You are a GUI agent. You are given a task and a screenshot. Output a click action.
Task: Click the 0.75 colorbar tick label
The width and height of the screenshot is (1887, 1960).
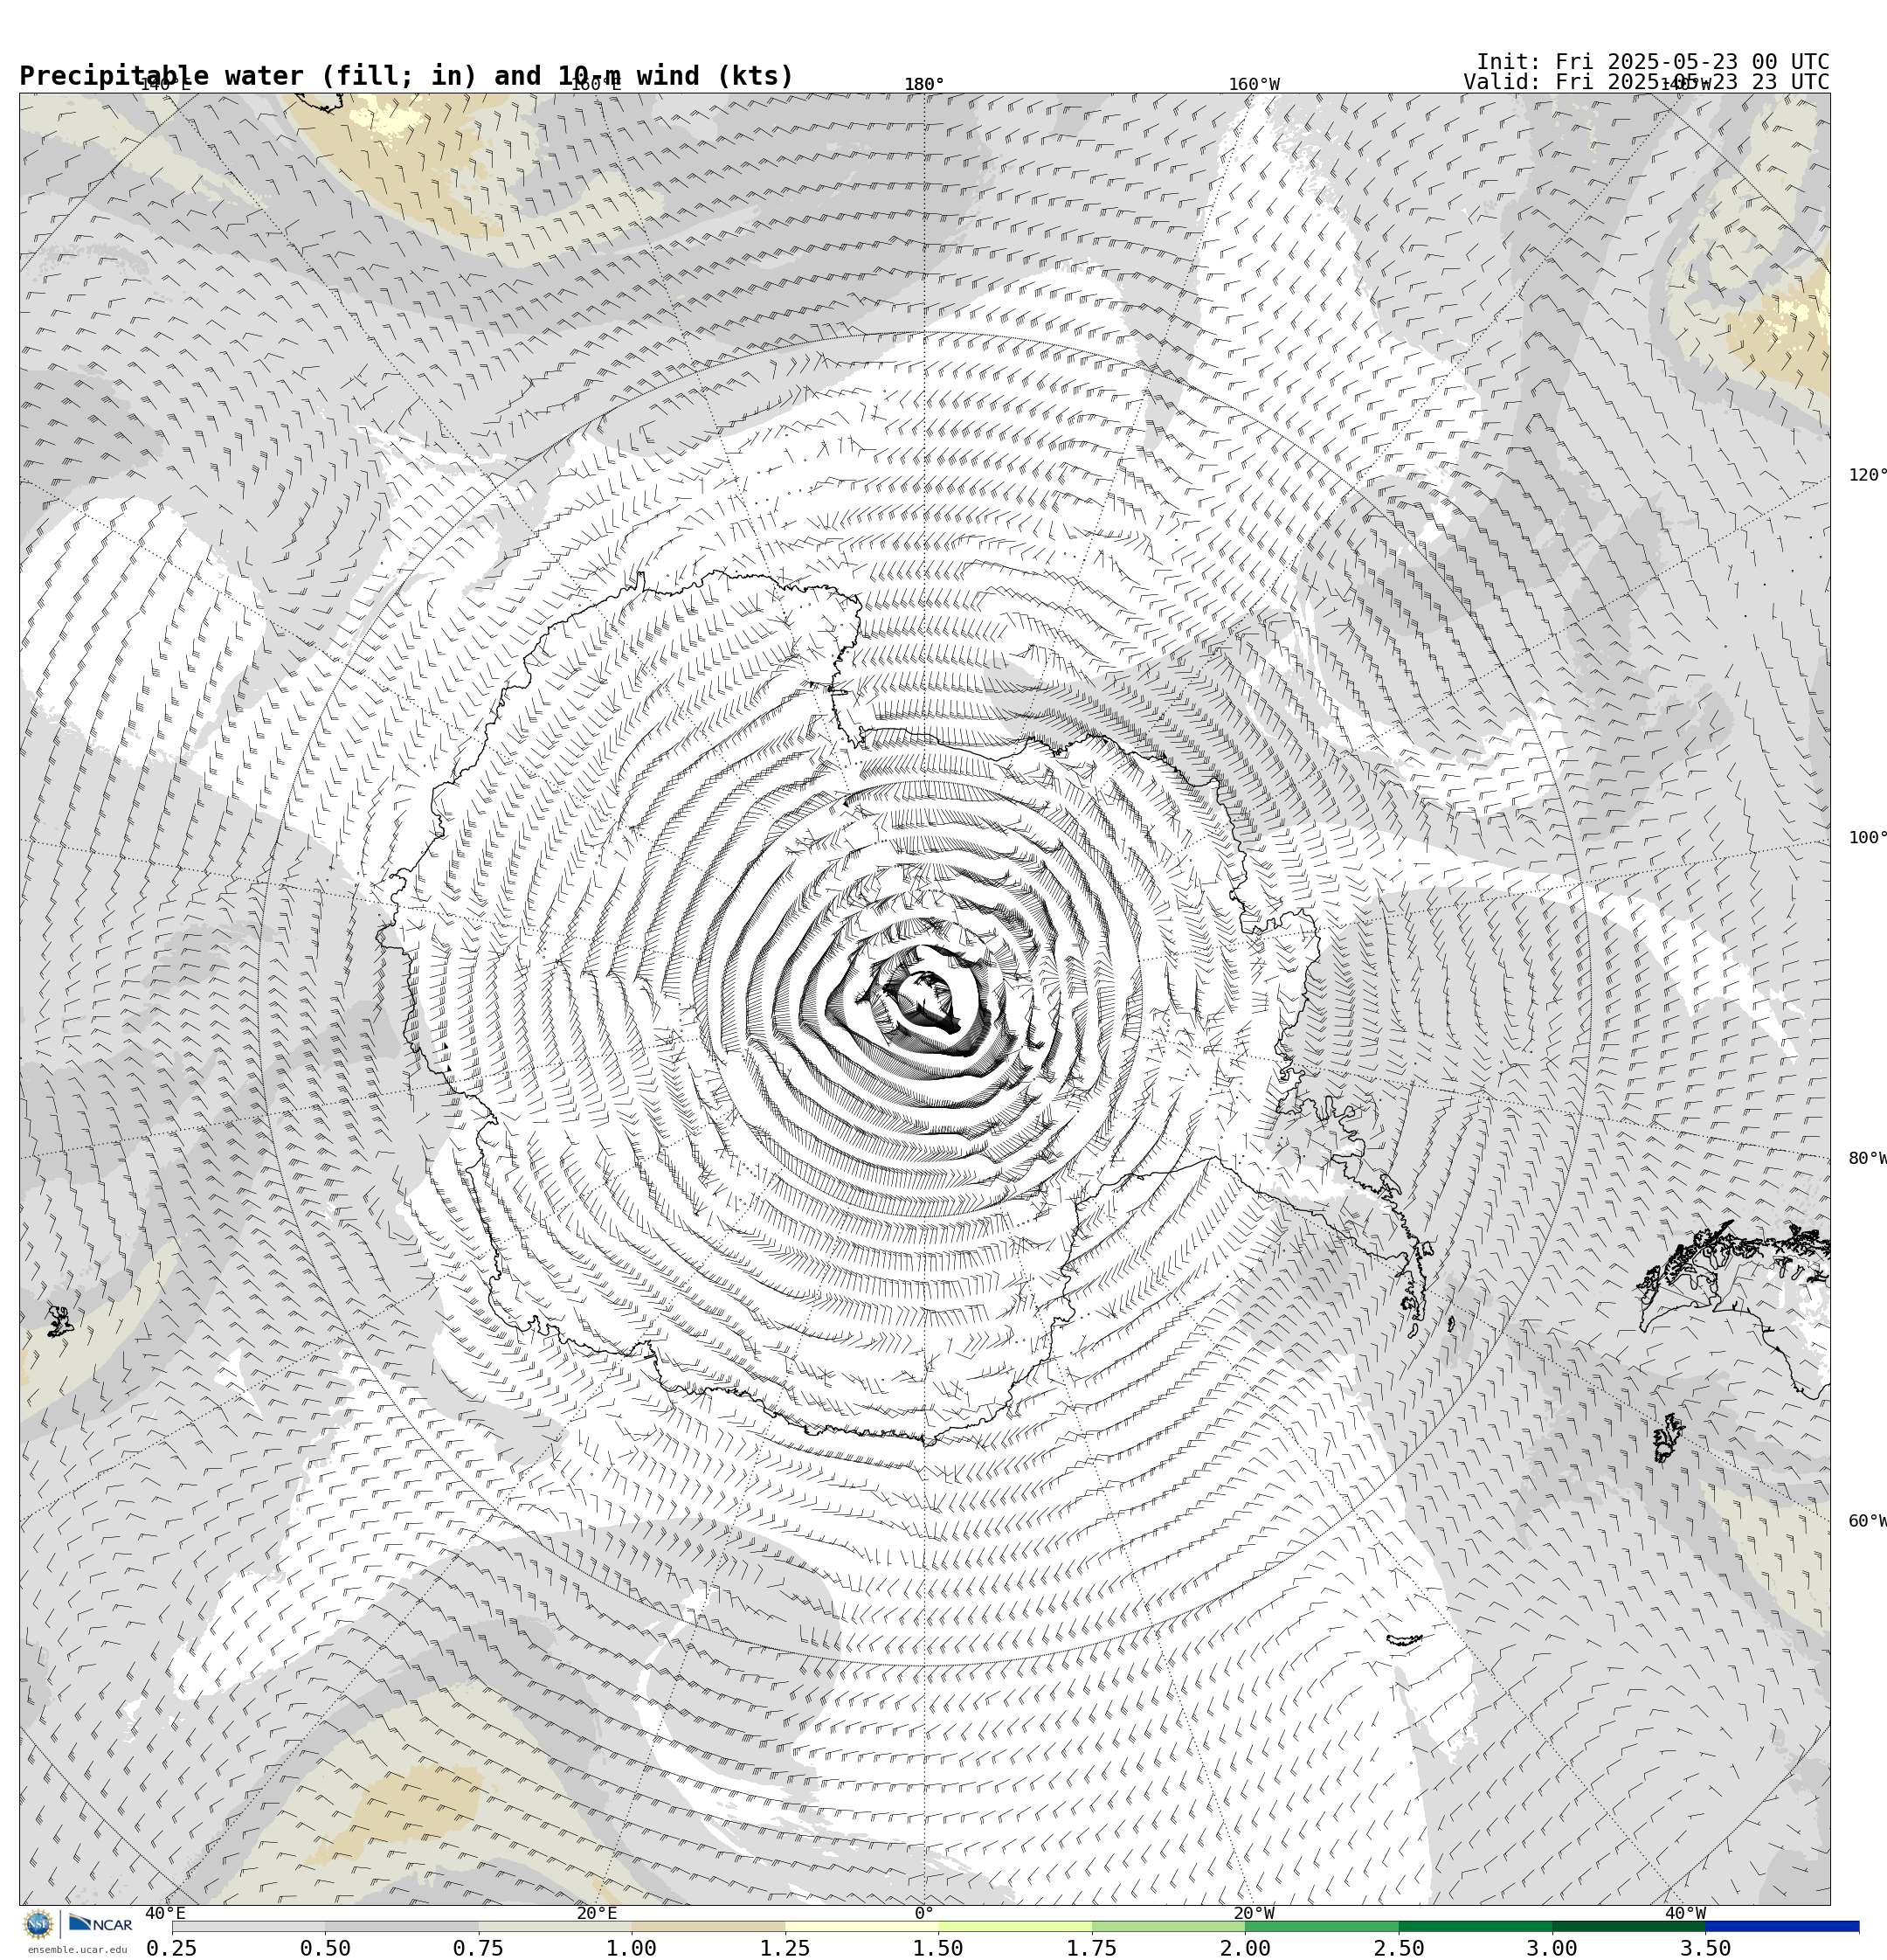(x=478, y=1948)
